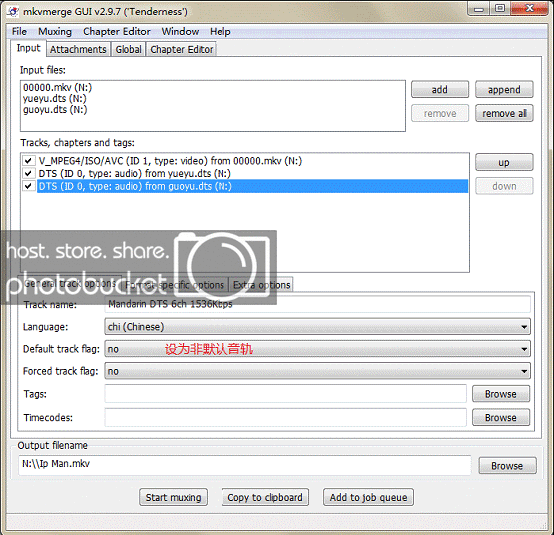Browse for Tags file
554x535 pixels.
pos(501,394)
